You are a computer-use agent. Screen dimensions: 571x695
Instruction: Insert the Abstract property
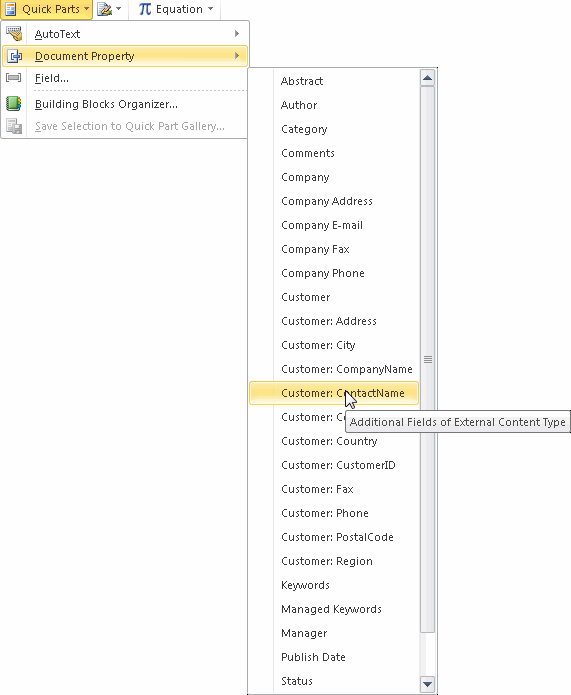pyautogui.click(x=334, y=81)
